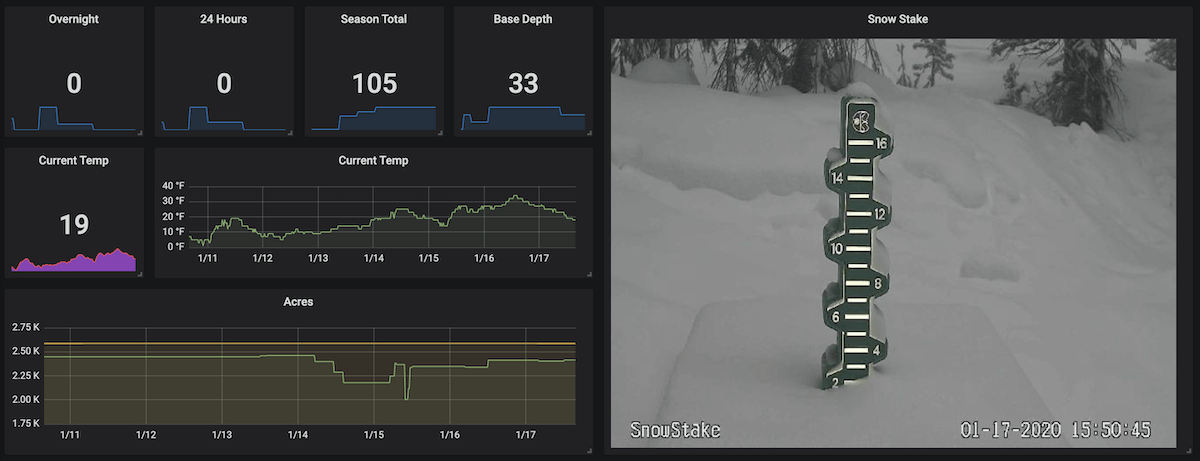The height and width of the screenshot is (461, 1200).
Task: Click the 2.75 K label on the Acres axis
Action: [x=25, y=327]
